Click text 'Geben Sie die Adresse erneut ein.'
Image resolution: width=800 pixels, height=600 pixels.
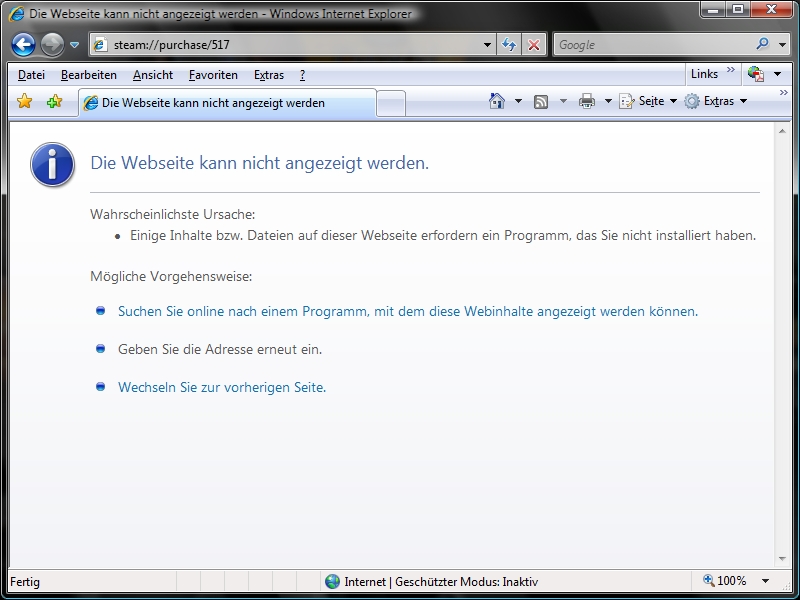point(220,349)
